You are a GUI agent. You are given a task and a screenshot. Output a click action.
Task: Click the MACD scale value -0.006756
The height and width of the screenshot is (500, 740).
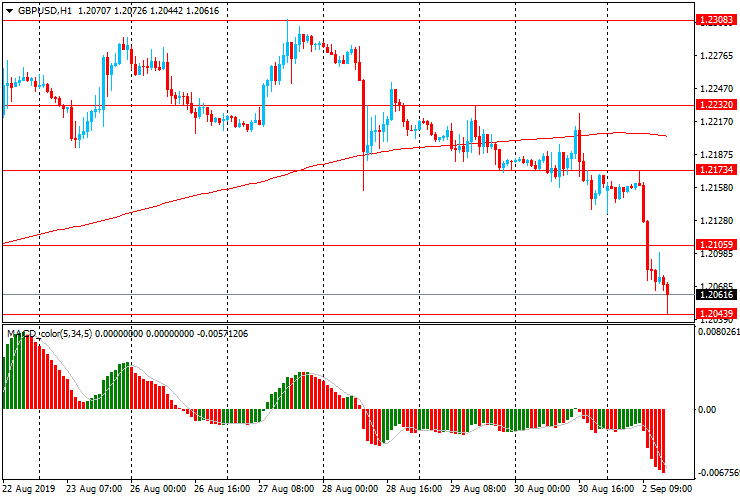[718, 473]
